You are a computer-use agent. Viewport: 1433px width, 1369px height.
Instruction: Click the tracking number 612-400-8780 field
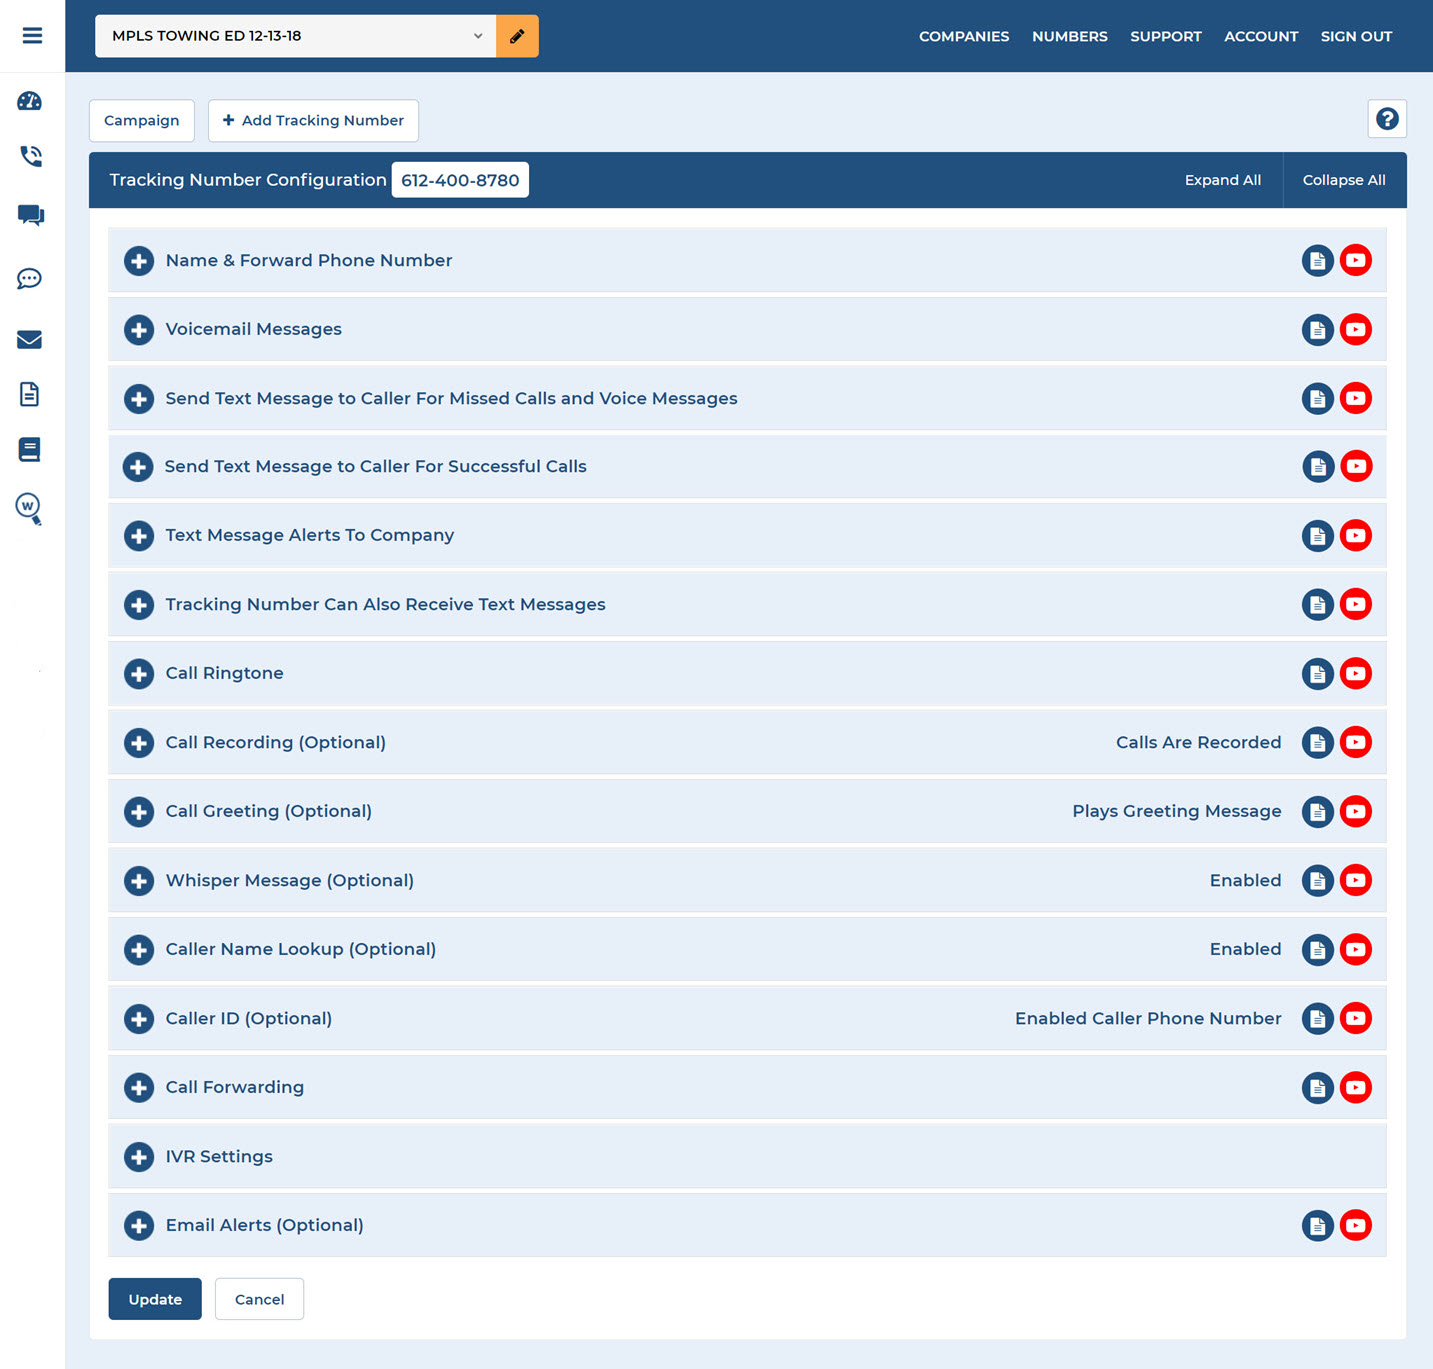460,180
